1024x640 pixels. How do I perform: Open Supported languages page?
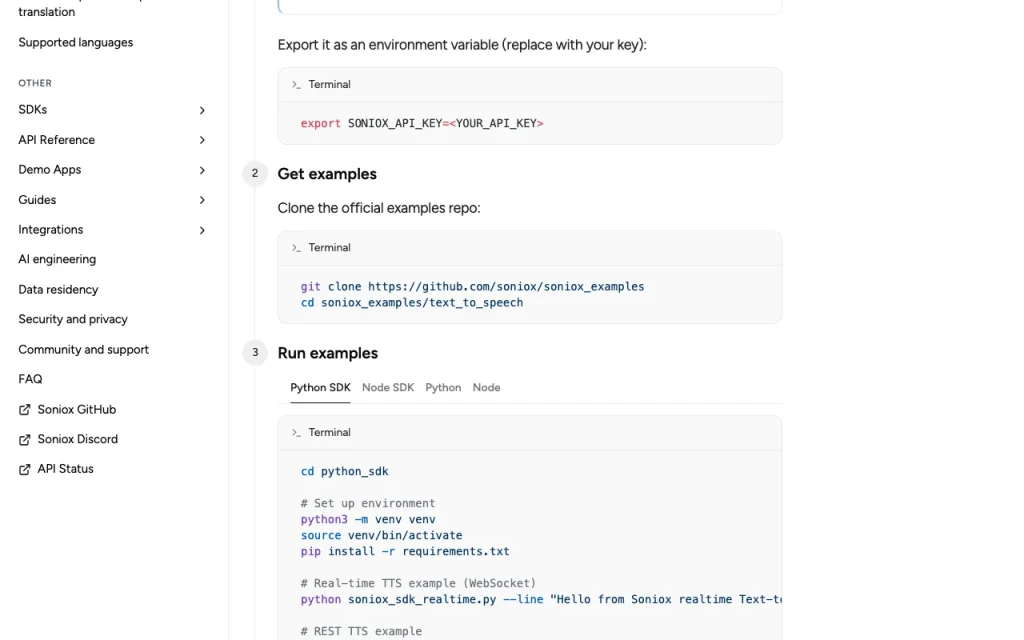point(76,42)
